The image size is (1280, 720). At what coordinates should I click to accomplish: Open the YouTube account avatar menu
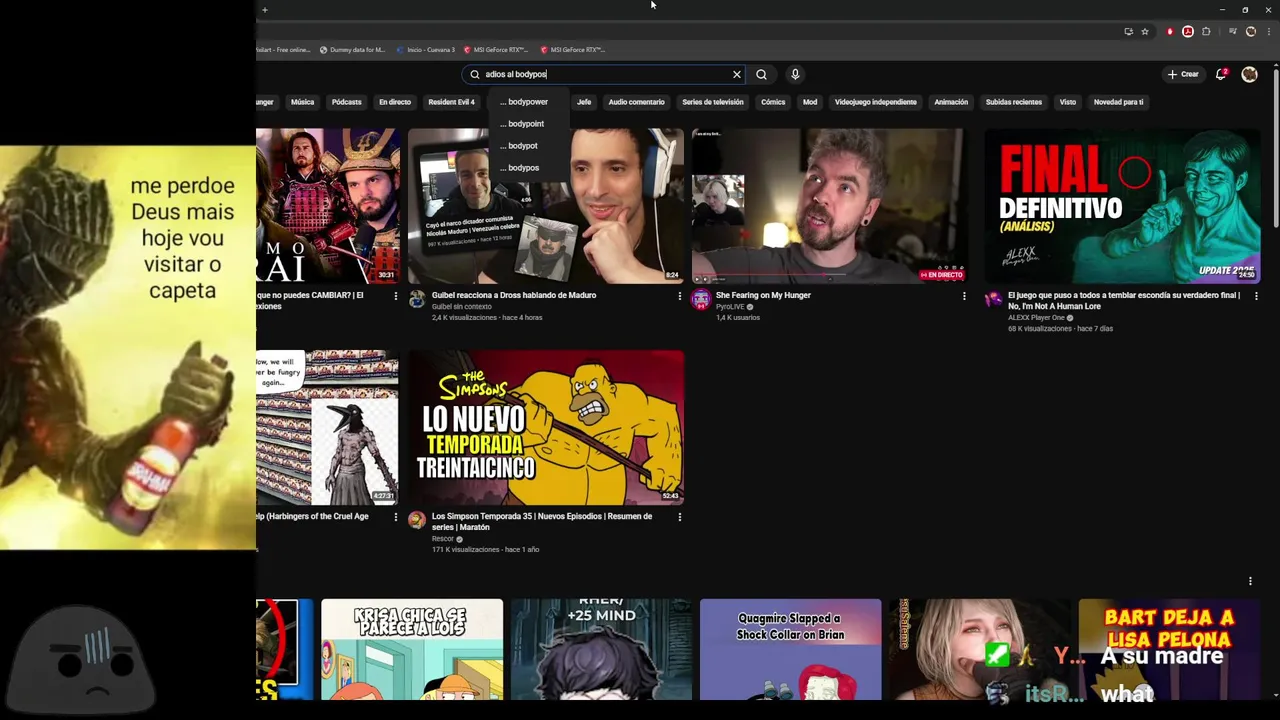(x=1249, y=74)
